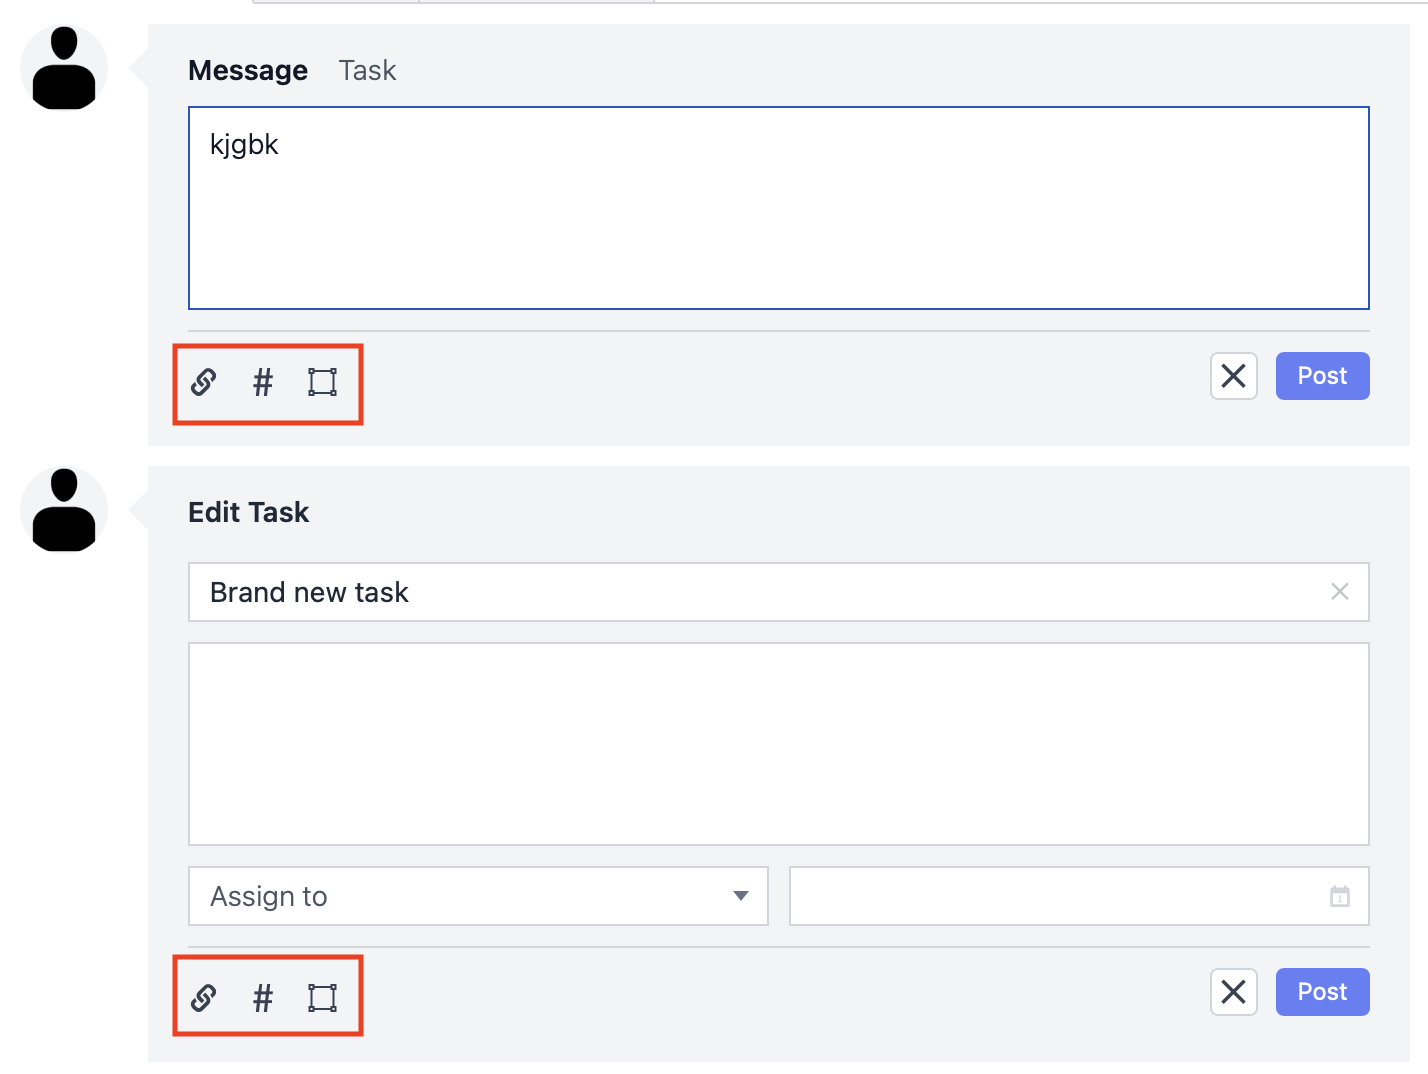The height and width of the screenshot is (1074, 1428).
Task: Select the hashtag icon in the Edit Task composer
Action: point(262,997)
